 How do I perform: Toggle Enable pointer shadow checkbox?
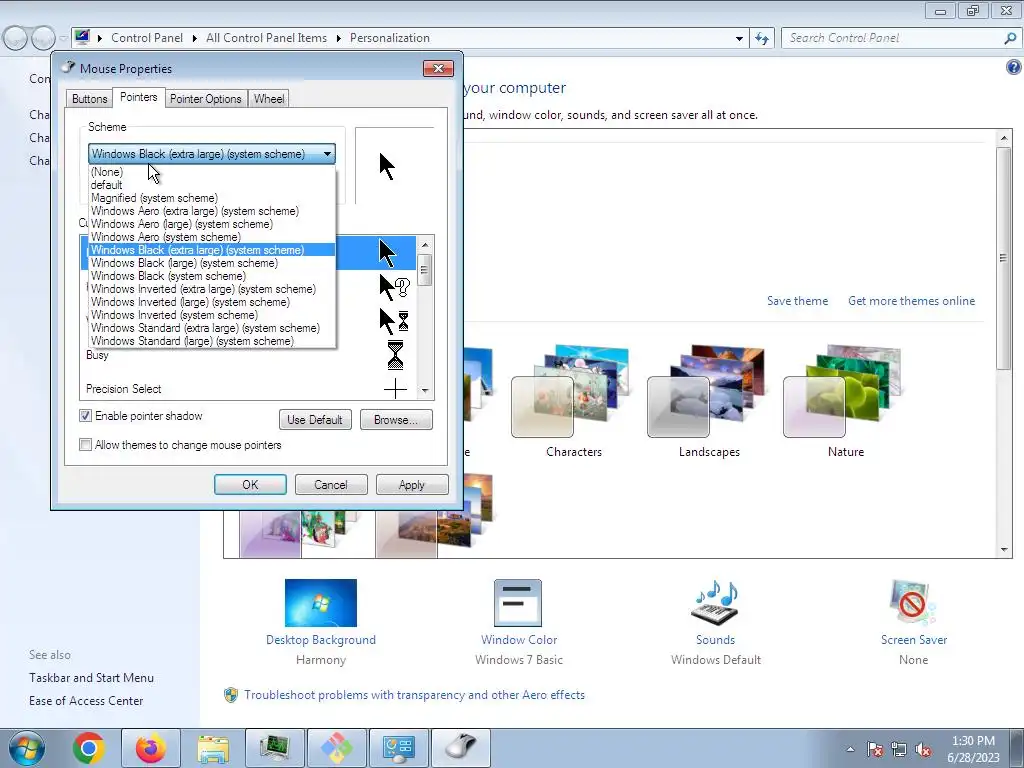click(x=86, y=416)
